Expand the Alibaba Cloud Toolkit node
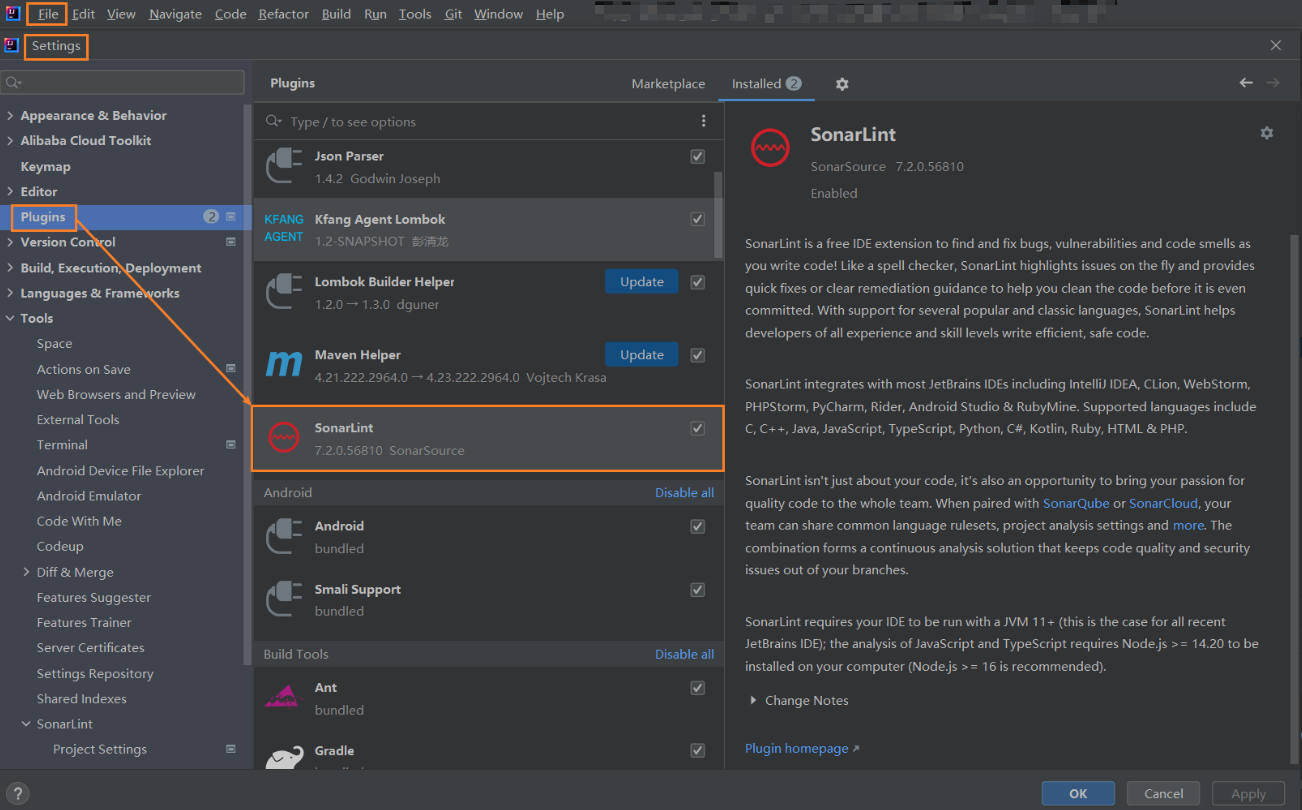Screen dimensions: 1302x810 pos(10,140)
